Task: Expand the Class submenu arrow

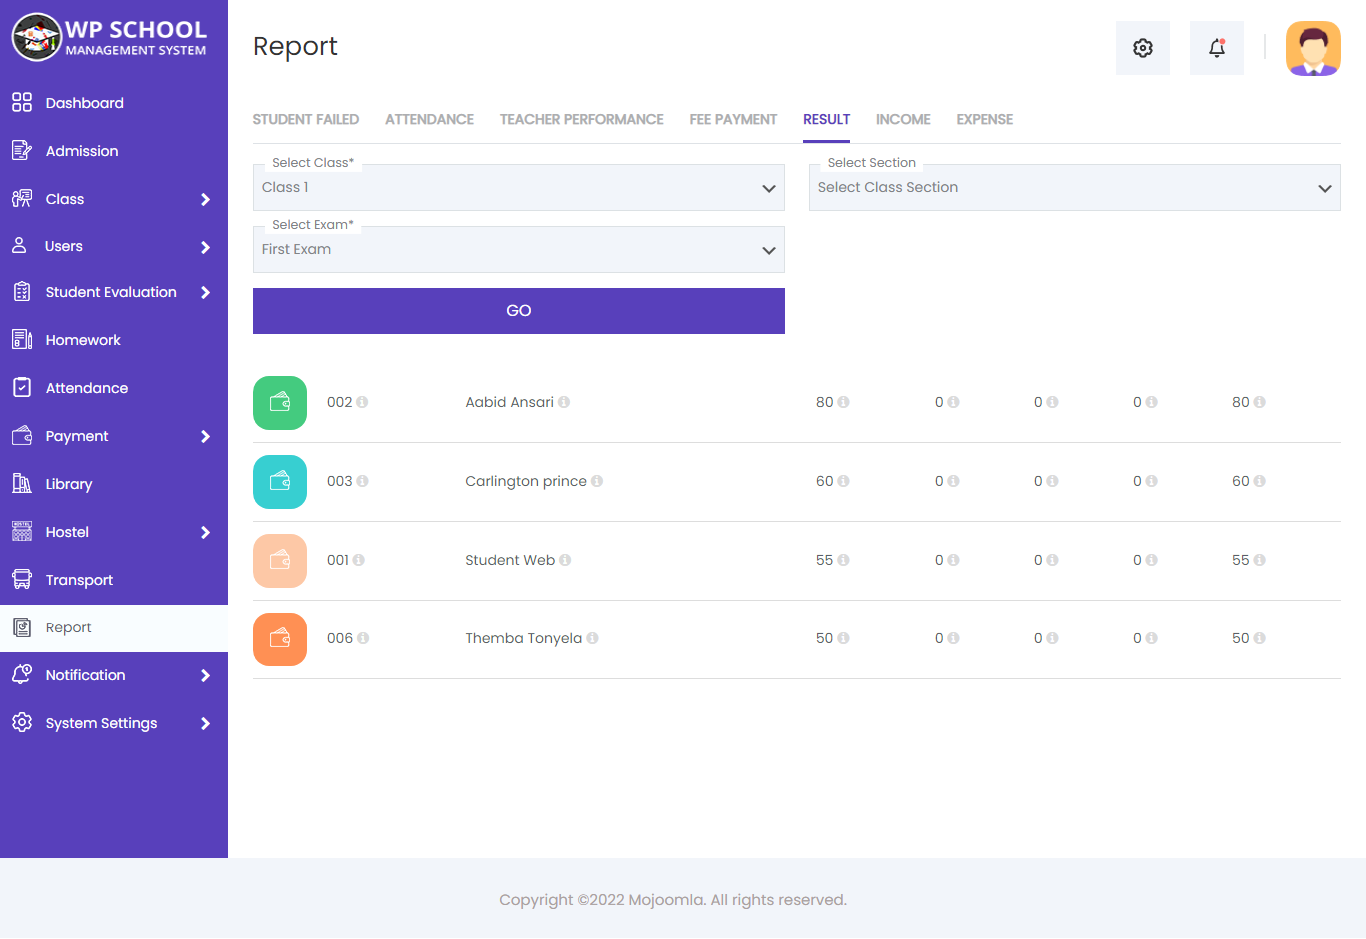Action: click(x=205, y=199)
